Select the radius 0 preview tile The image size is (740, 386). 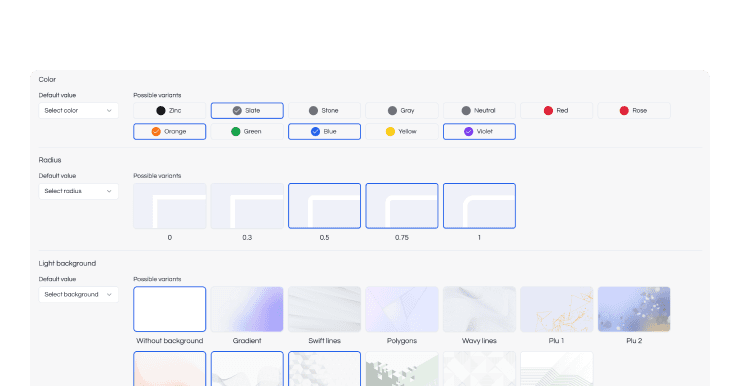pyautogui.click(x=169, y=206)
